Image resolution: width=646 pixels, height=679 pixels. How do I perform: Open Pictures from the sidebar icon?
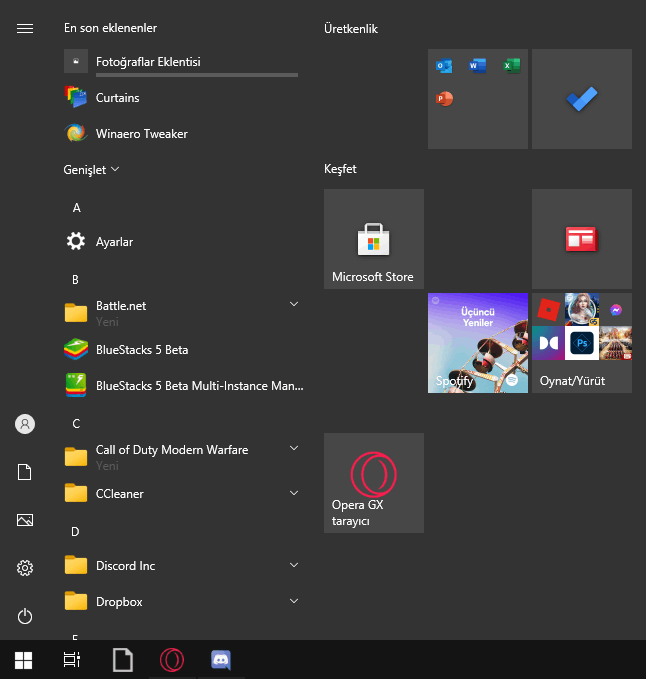(x=25, y=520)
